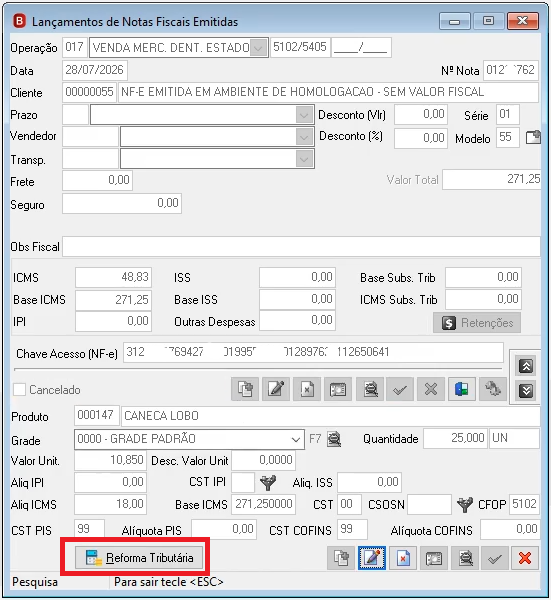Open the Vendedor dropdown list

point(304,137)
